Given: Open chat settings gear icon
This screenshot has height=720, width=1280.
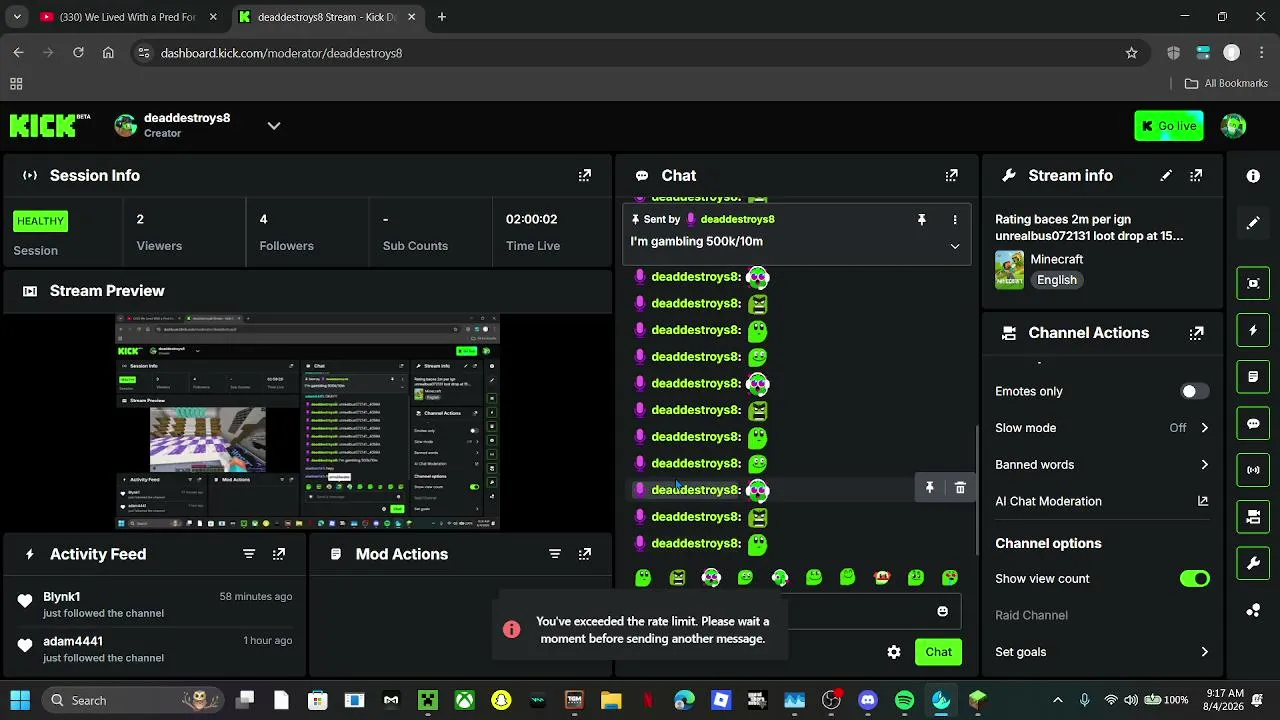Looking at the screenshot, I should [894, 652].
